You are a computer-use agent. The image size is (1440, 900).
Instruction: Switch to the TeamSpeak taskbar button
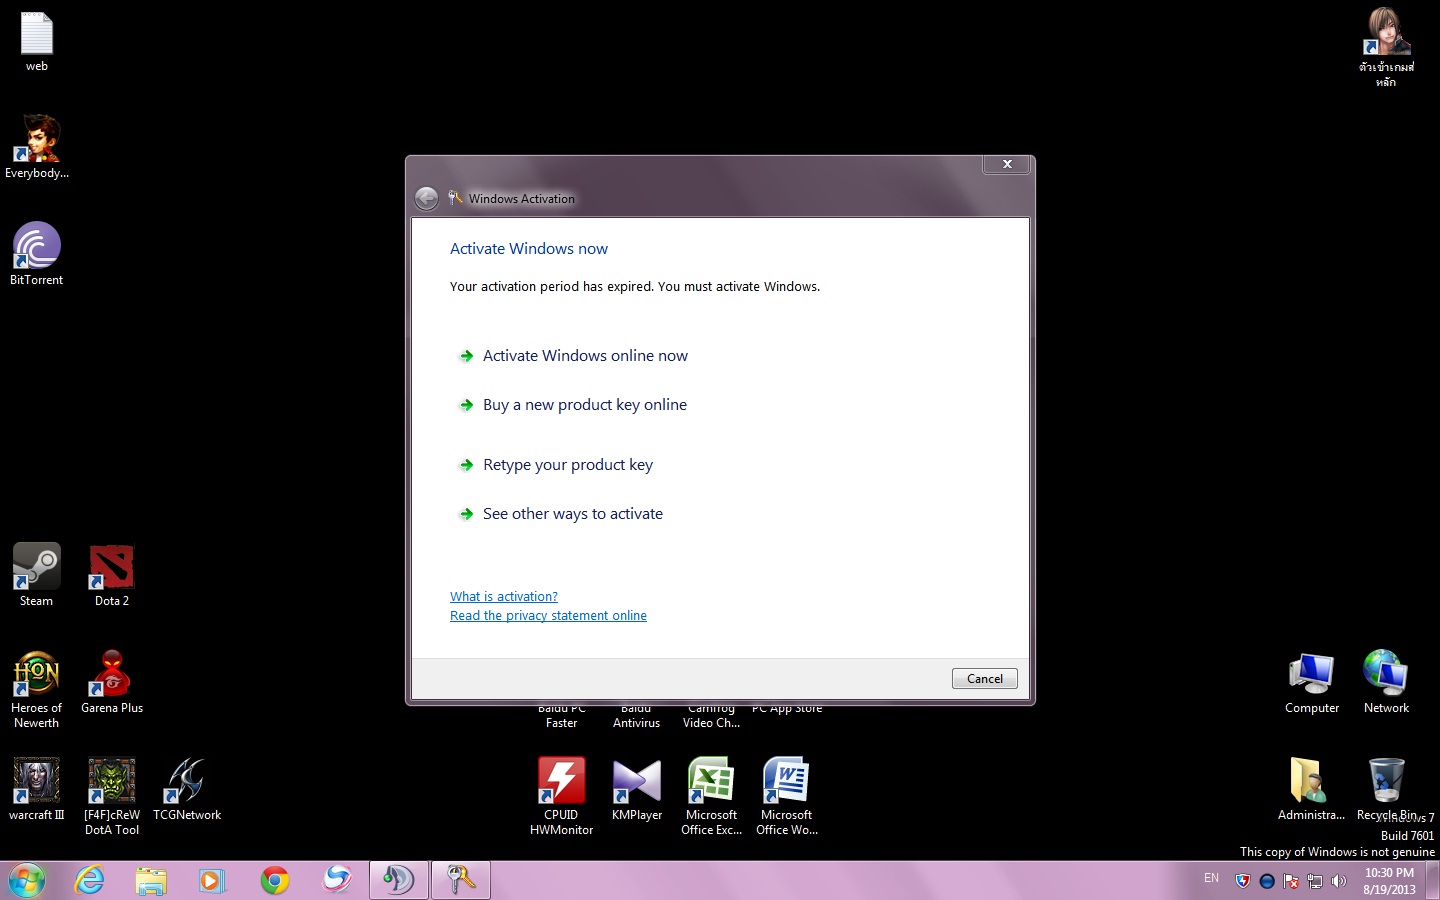(399, 881)
